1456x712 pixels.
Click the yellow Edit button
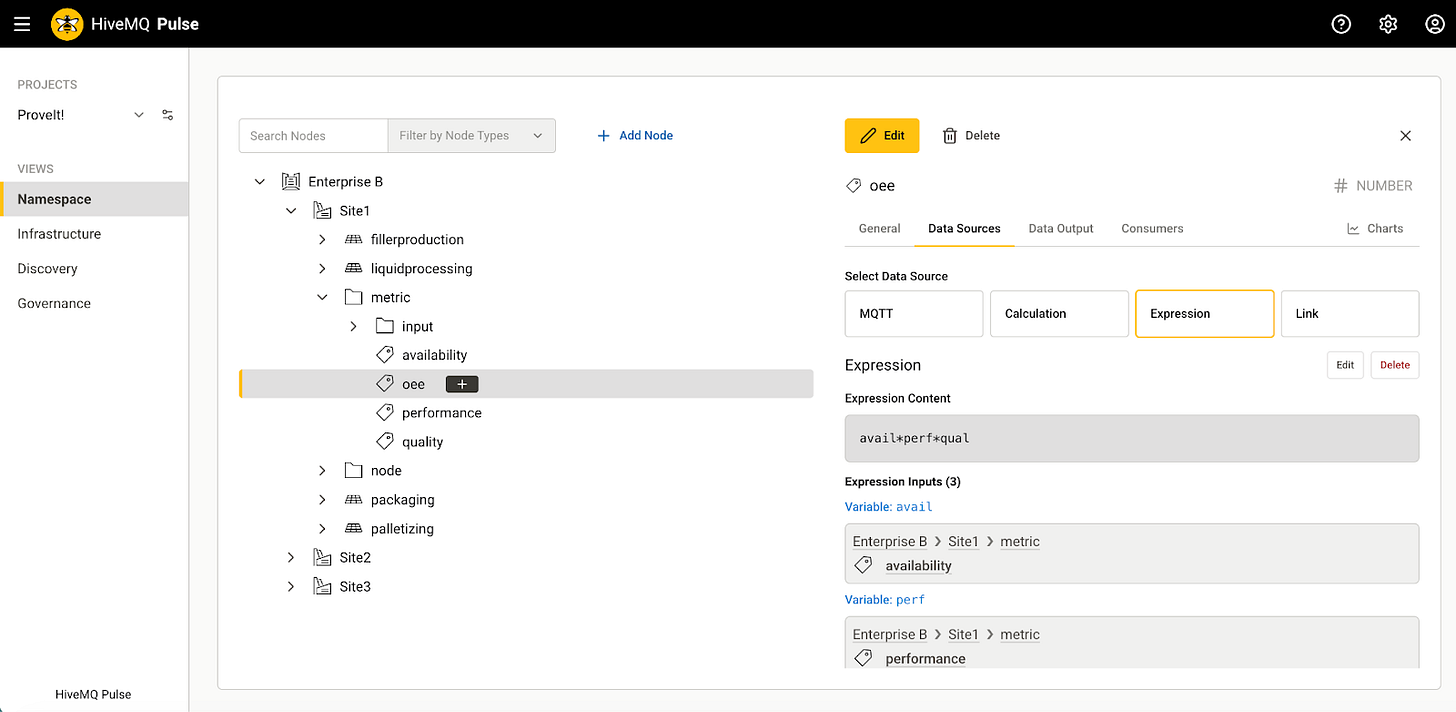882,136
